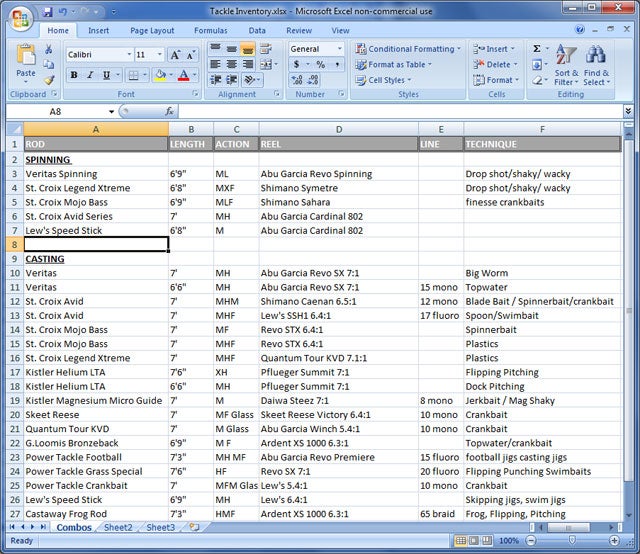Expand Conditional Formatting menu
The image size is (640, 554).
408,49
